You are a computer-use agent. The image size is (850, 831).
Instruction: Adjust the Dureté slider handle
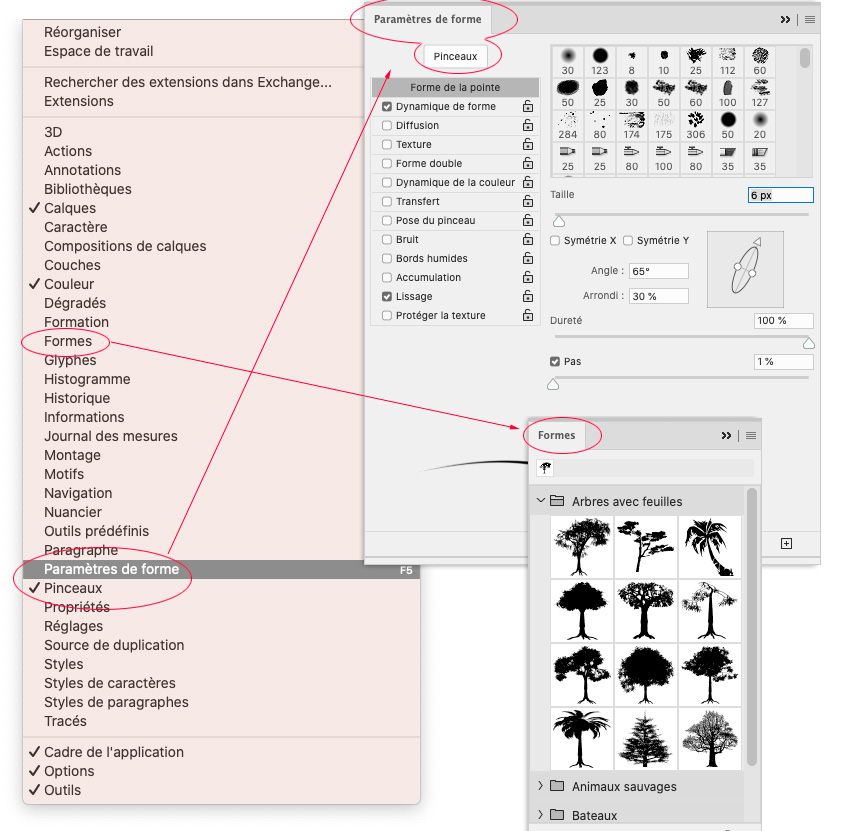click(809, 343)
